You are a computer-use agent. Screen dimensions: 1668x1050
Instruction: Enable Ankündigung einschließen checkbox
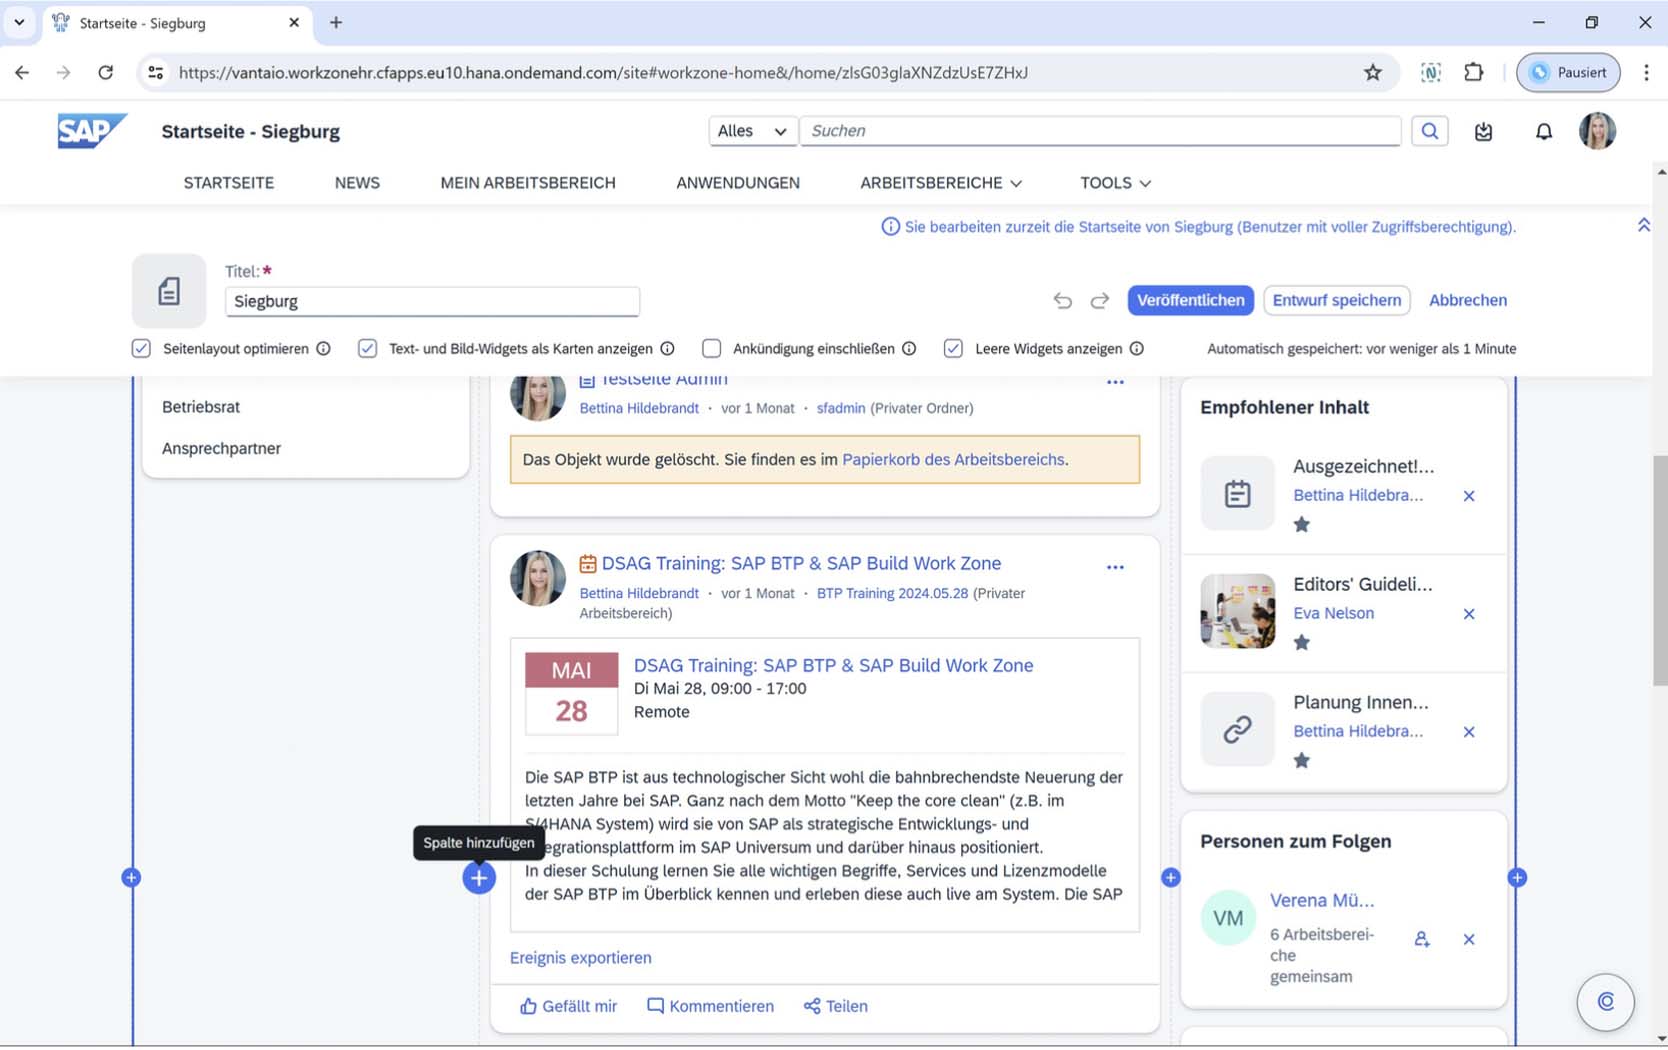711,349
